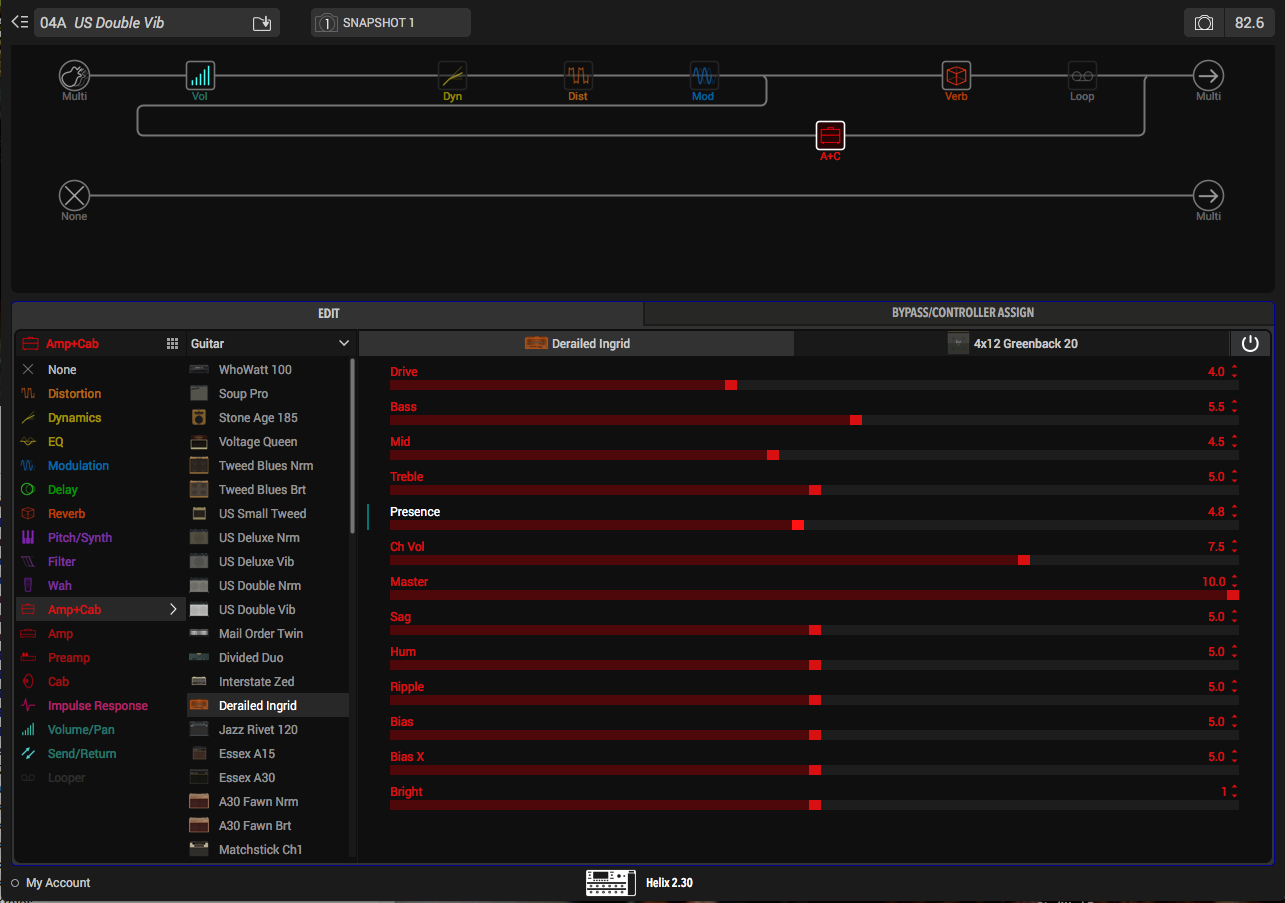Select the Cab category in the list
1285x903 pixels.
point(58,682)
